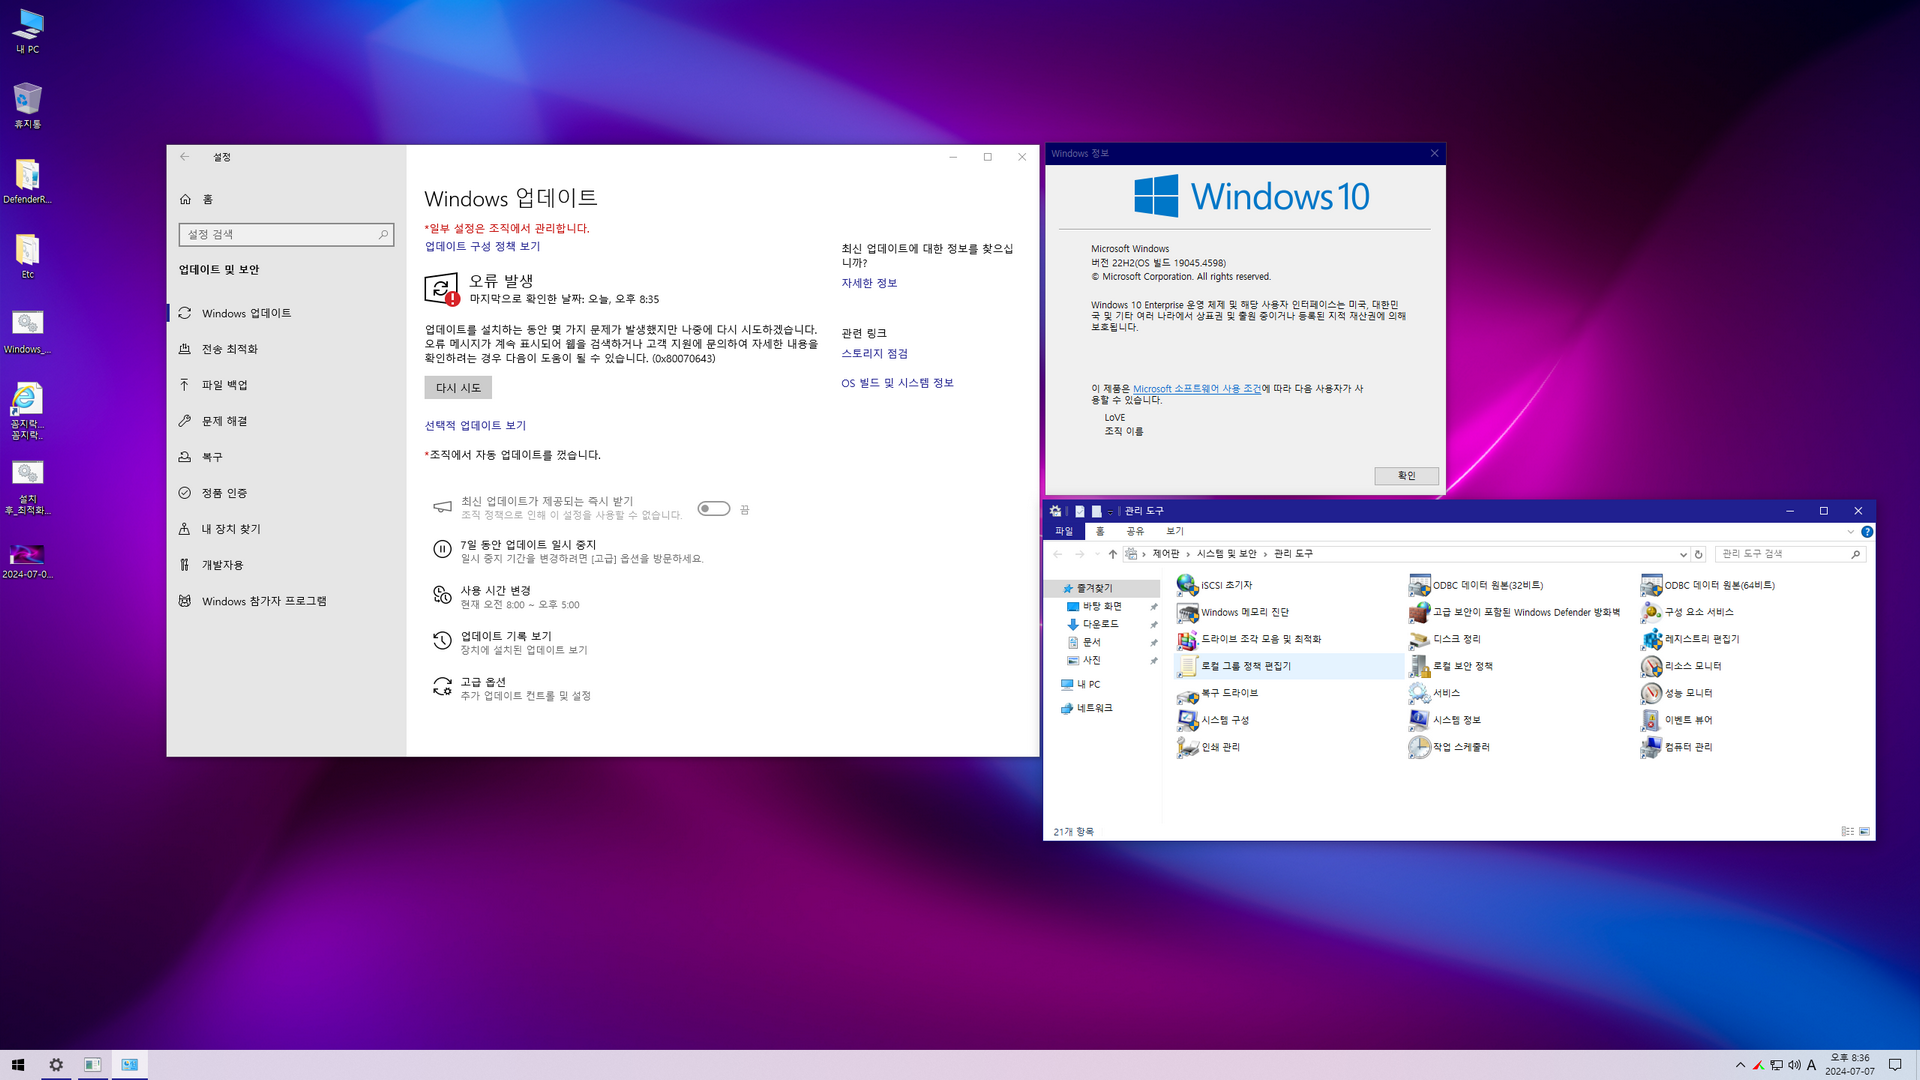Open the 보기 ribbon tab

point(1174,531)
